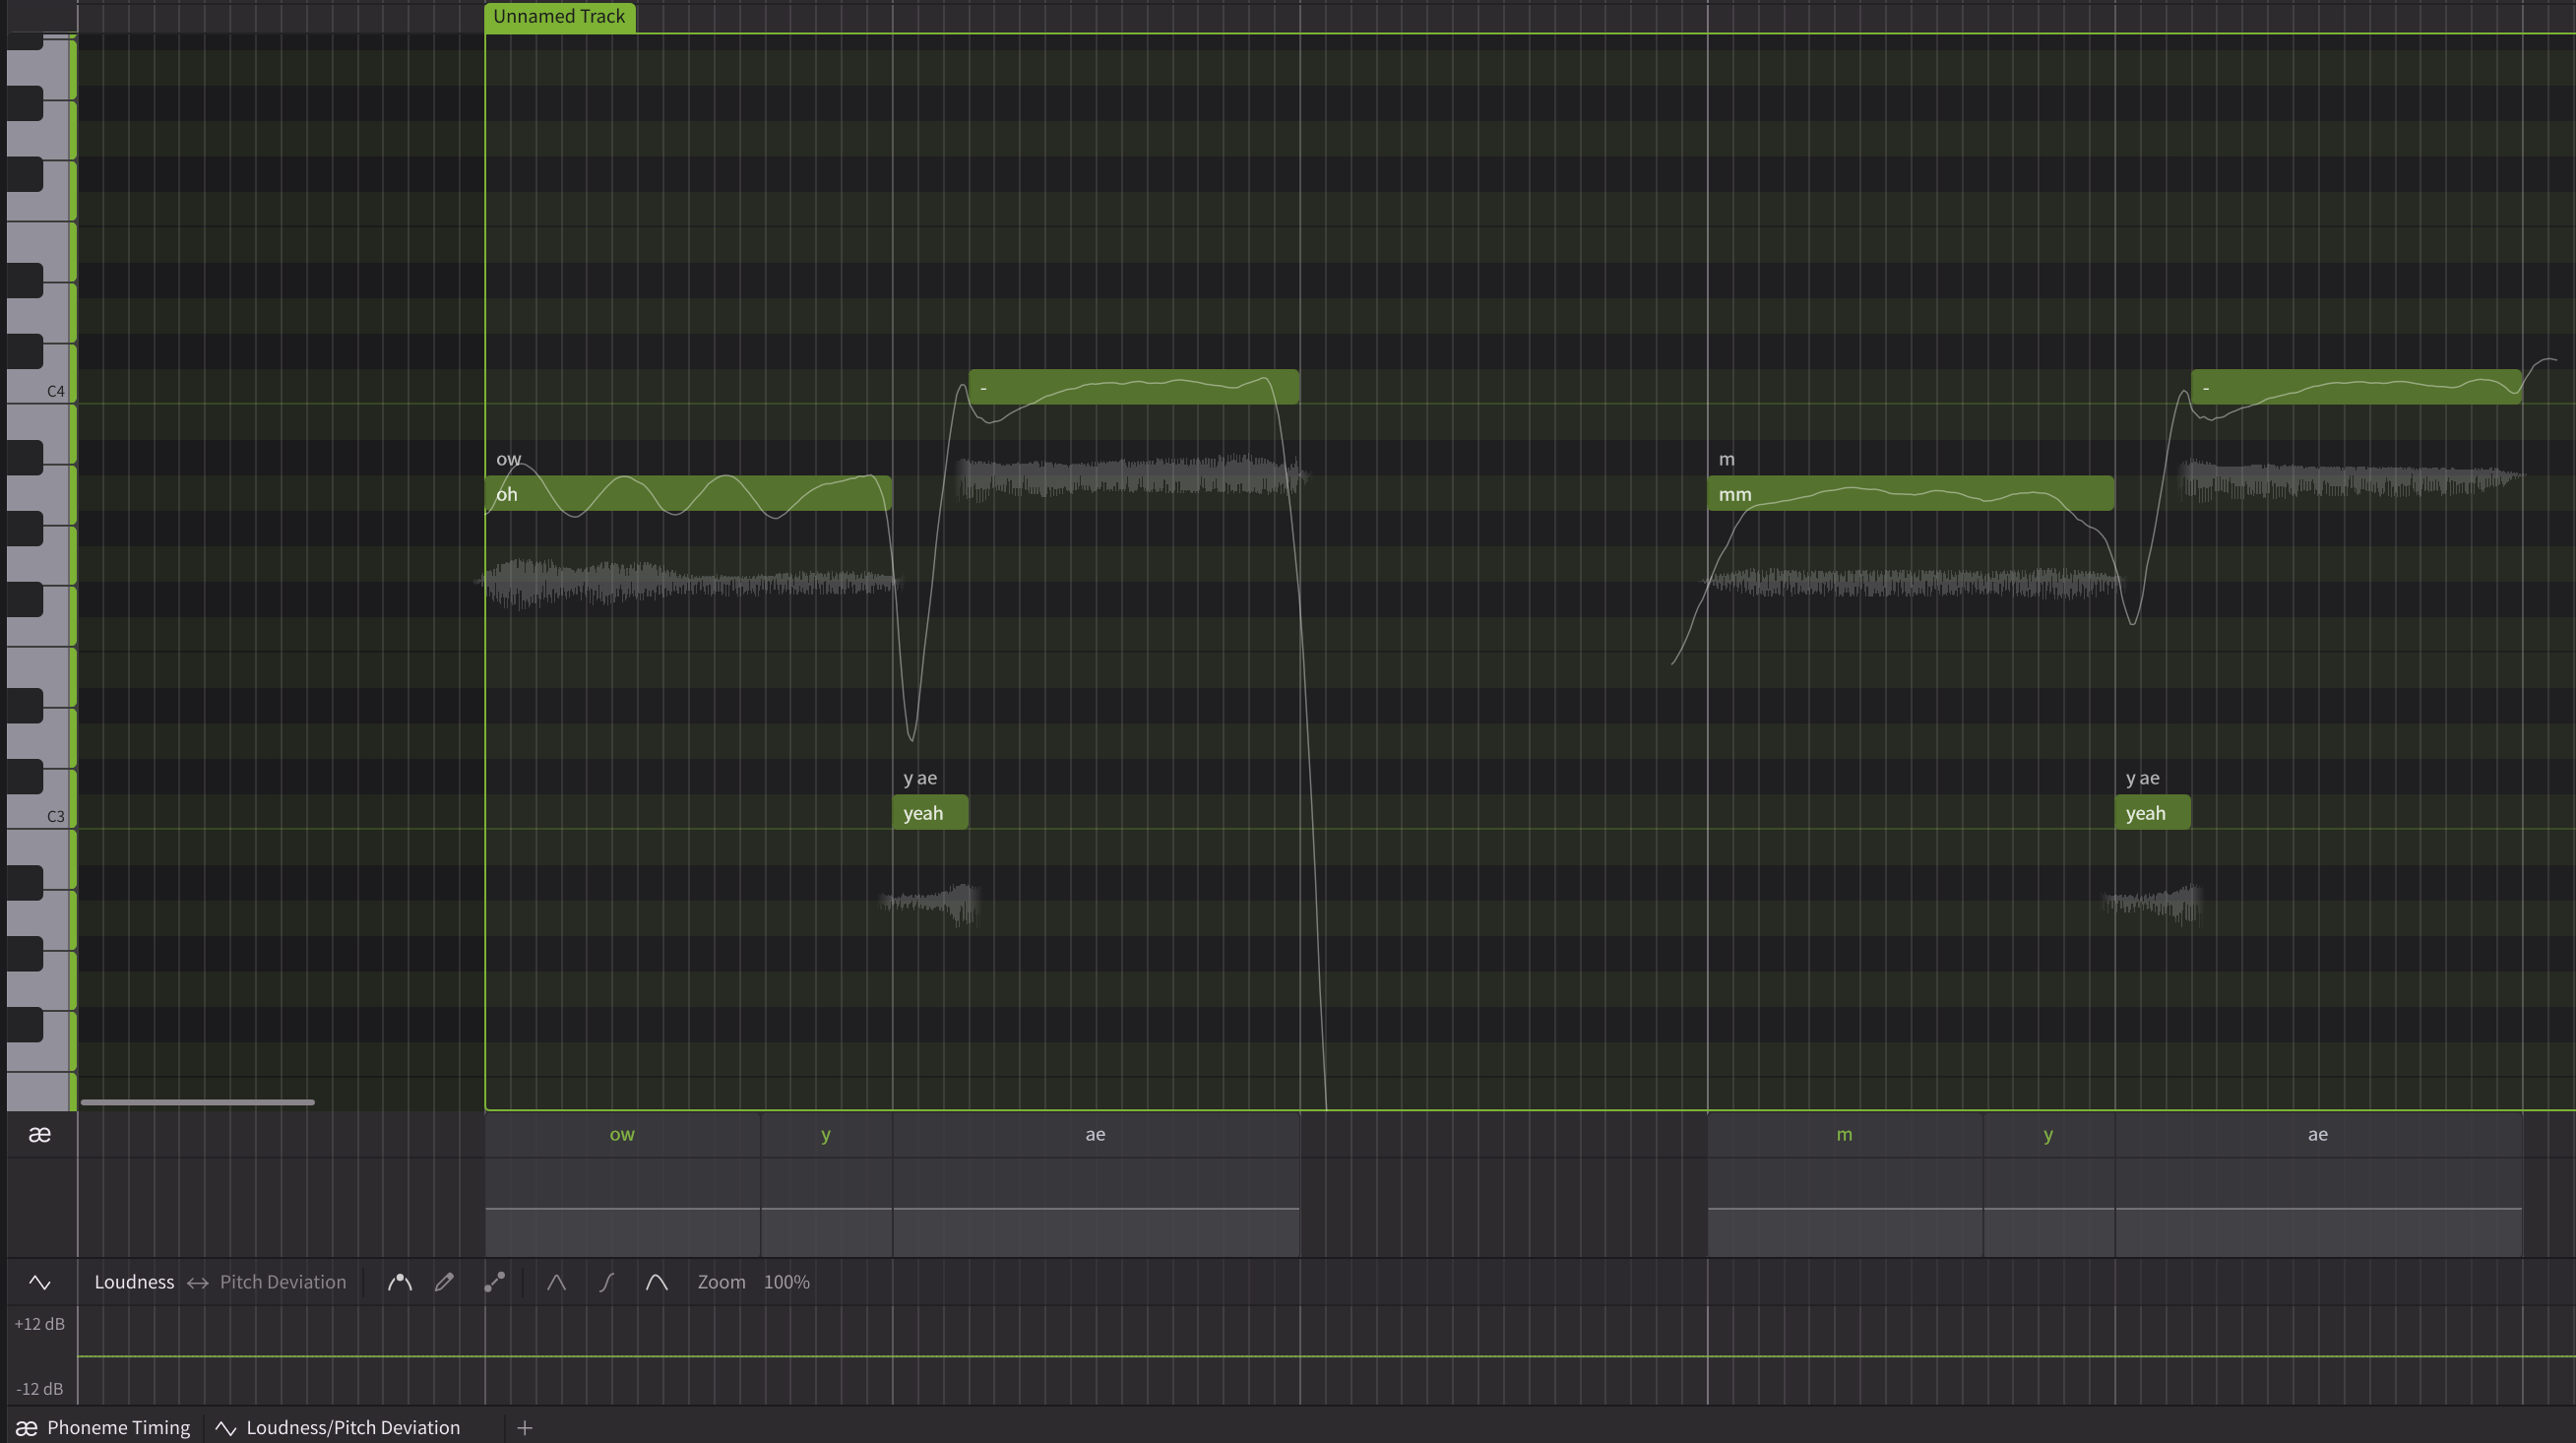This screenshot has height=1443, width=2576.
Task: Click the wave icon of the parameter panel
Action: click(40, 1282)
